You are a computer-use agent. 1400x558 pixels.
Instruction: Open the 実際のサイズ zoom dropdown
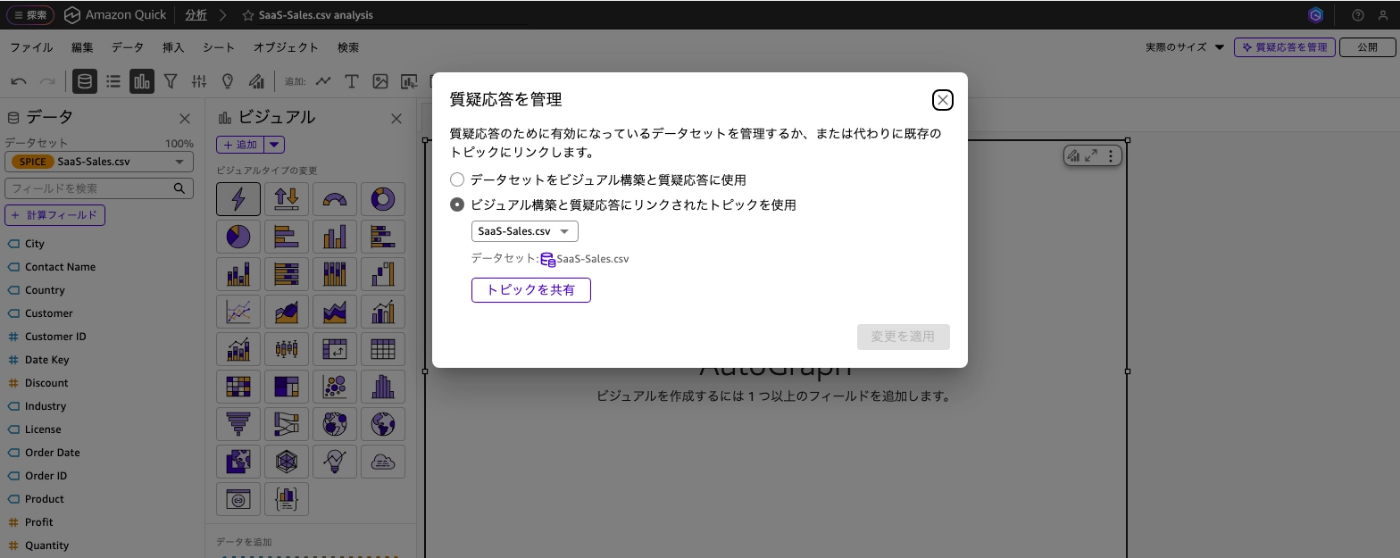click(x=1185, y=47)
